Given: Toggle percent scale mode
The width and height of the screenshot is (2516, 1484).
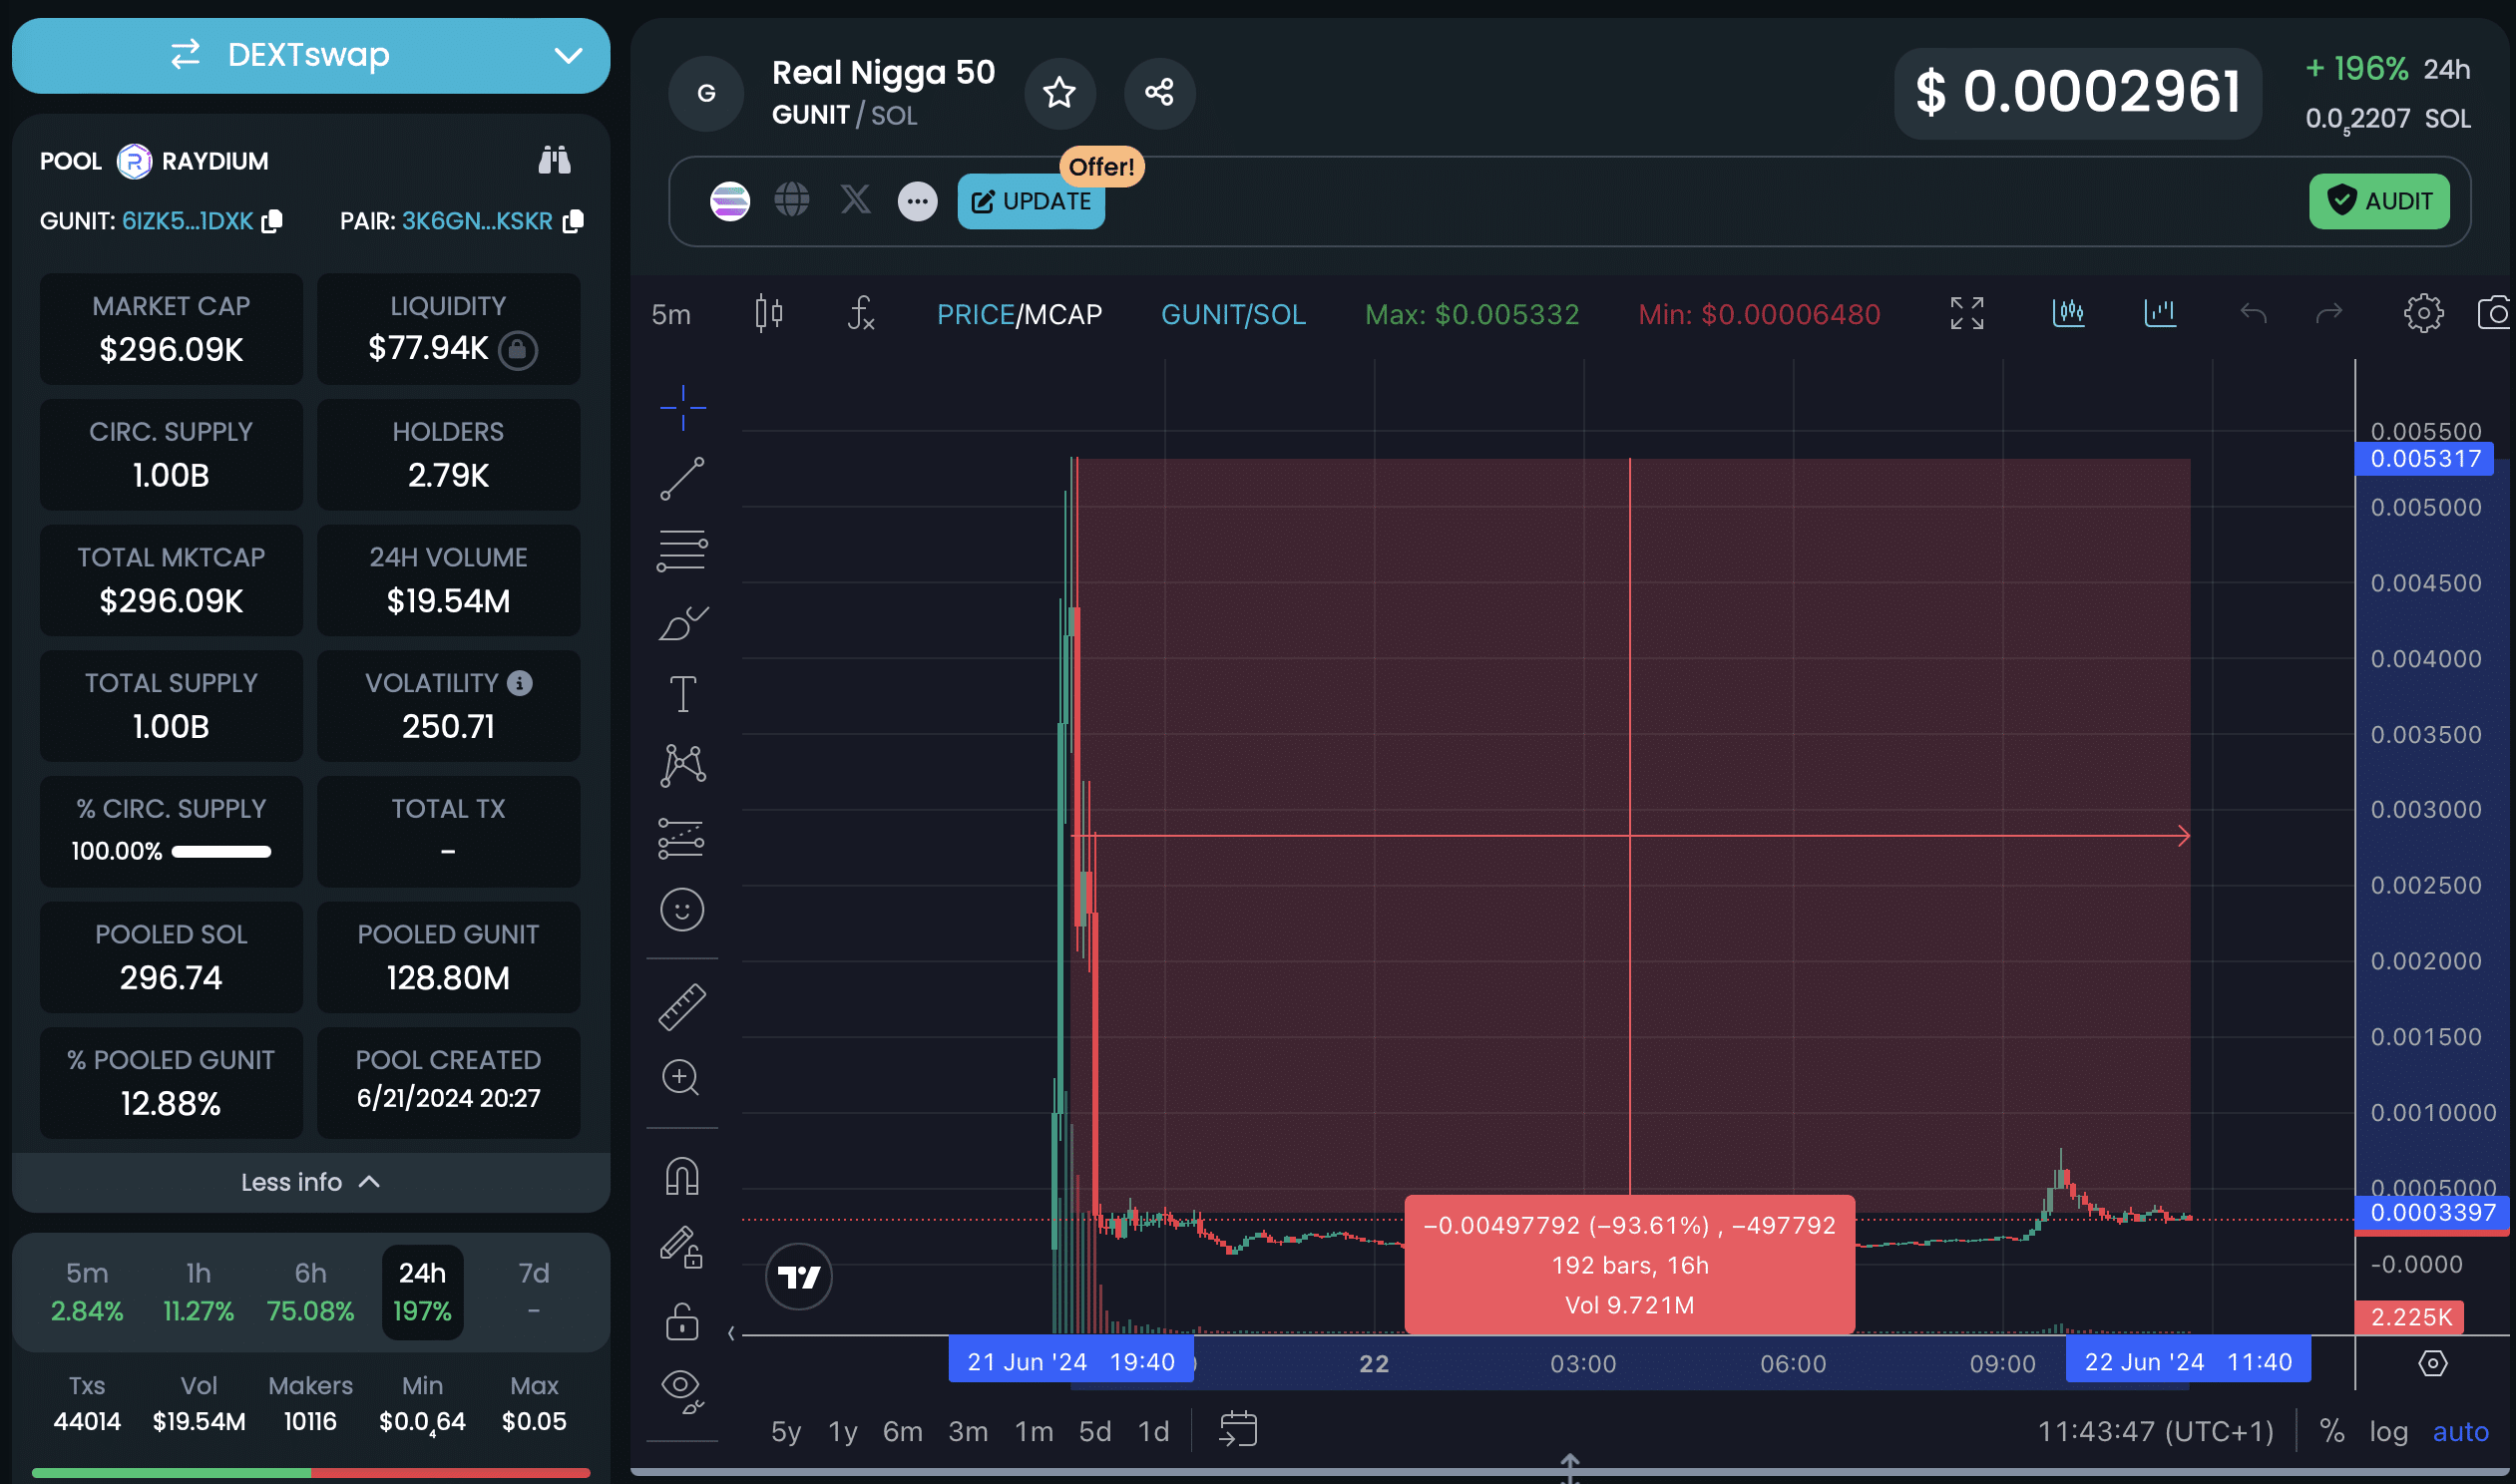Looking at the screenshot, I should pyautogui.click(x=2332, y=1432).
